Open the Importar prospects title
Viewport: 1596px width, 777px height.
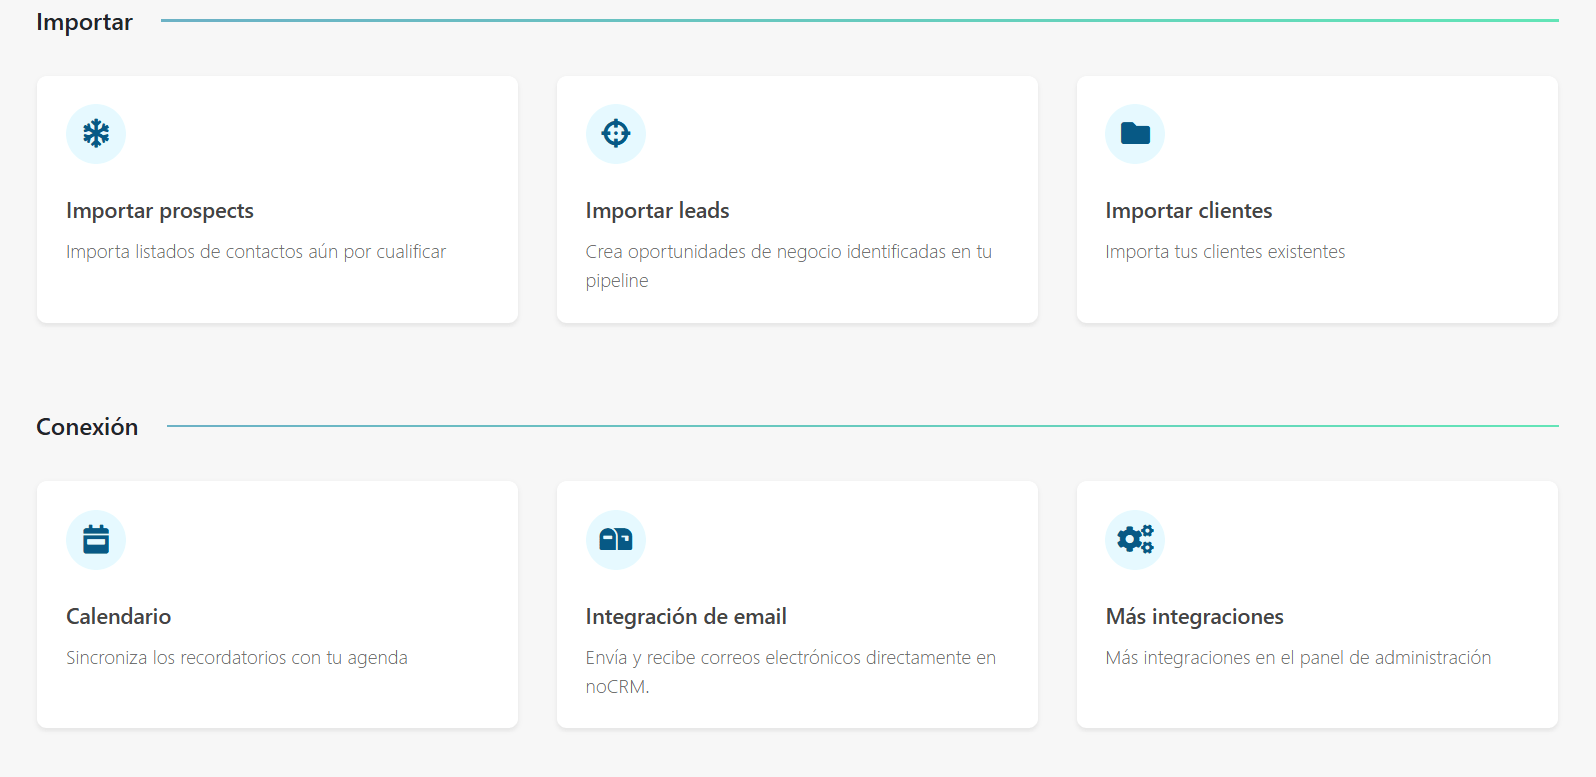pyautogui.click(x=160, y=211)
